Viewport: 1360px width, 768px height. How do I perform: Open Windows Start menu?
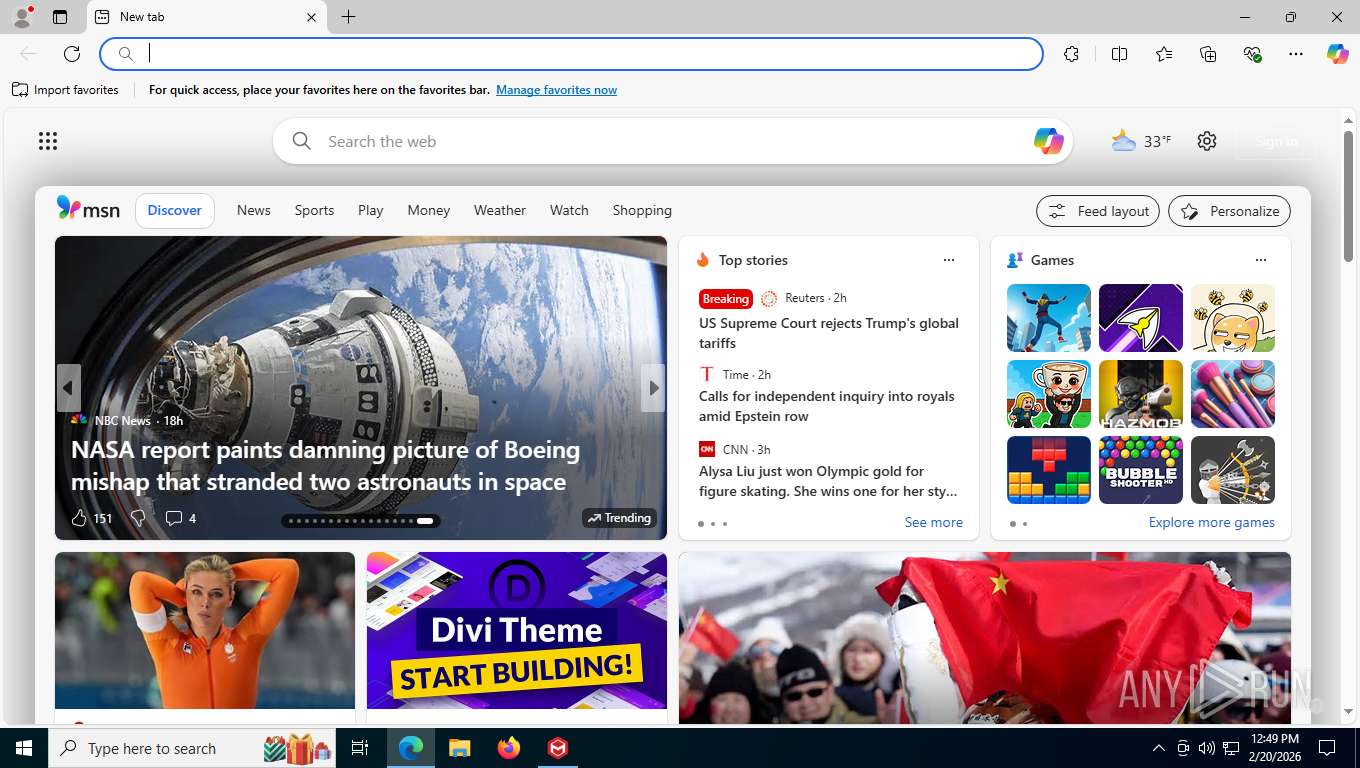tap(24, 748)
